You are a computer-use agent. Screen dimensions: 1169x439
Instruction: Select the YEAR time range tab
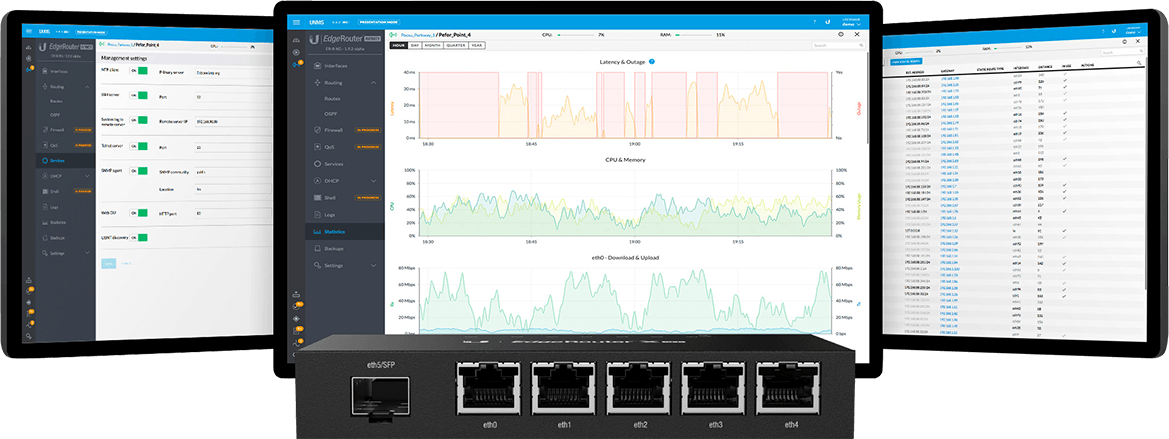coord(476,45)
